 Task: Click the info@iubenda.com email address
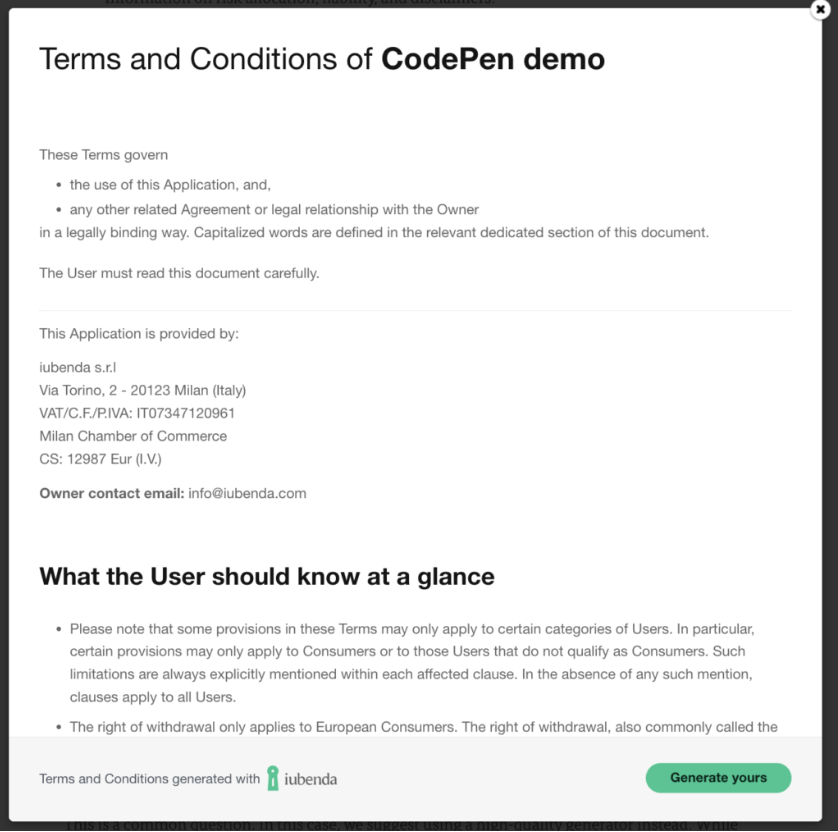pyautogui.click(x=247, y=493)
